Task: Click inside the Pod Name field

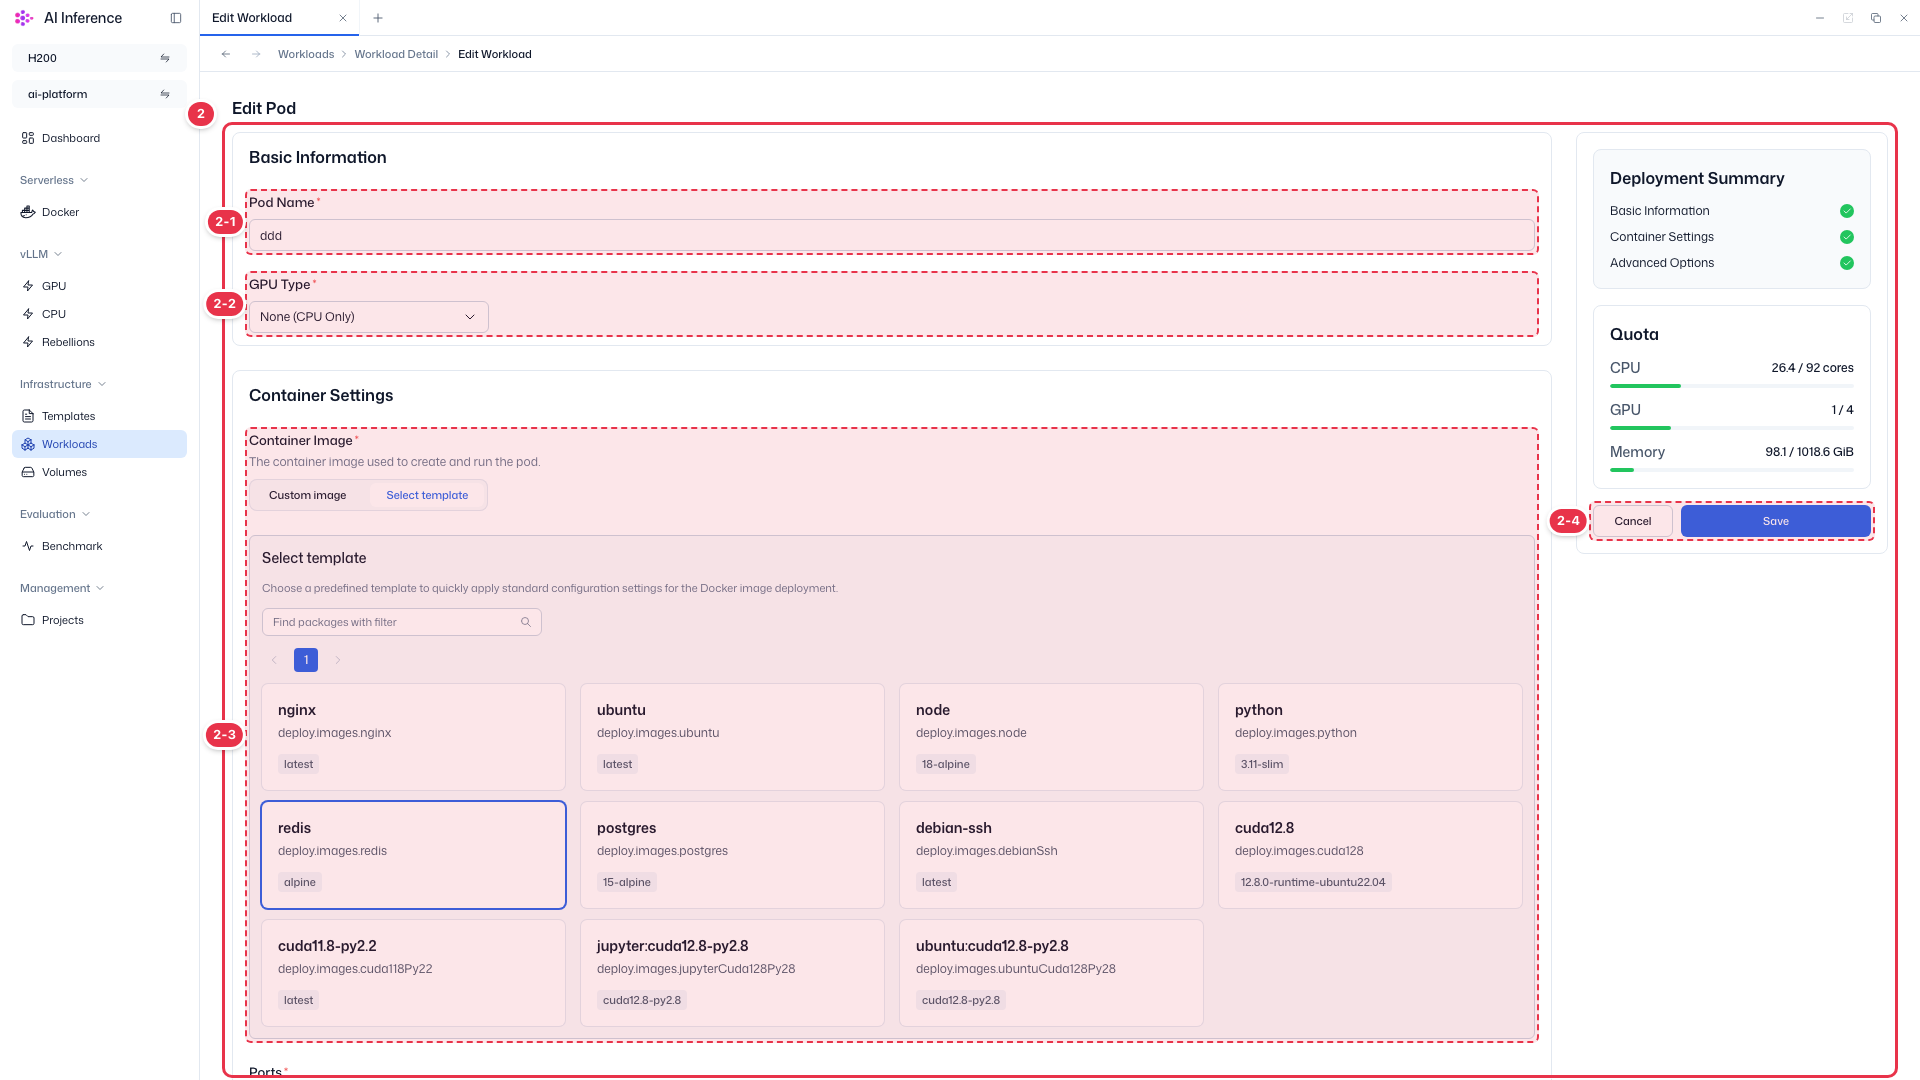Action: pyautogui.click(x=891, y=236)
